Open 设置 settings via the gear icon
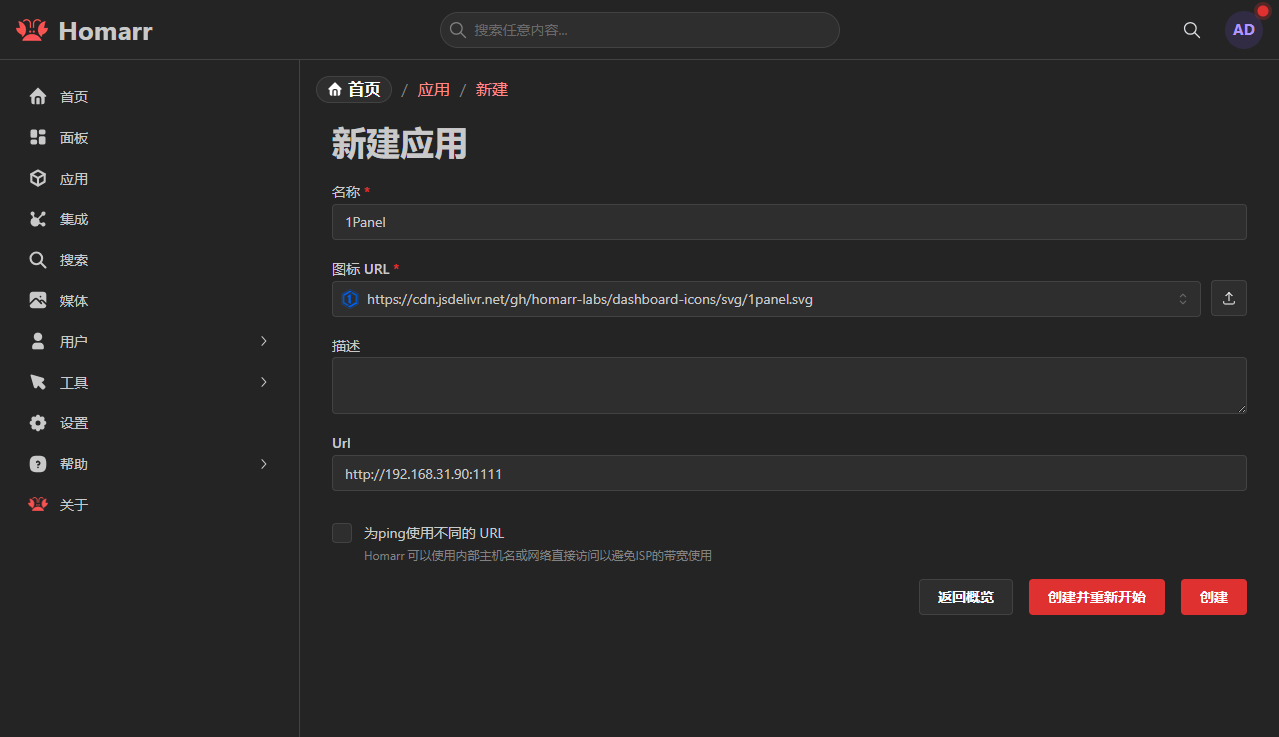Image resolution: width=1279 pixels, height=737 pixels. (37, 422)
